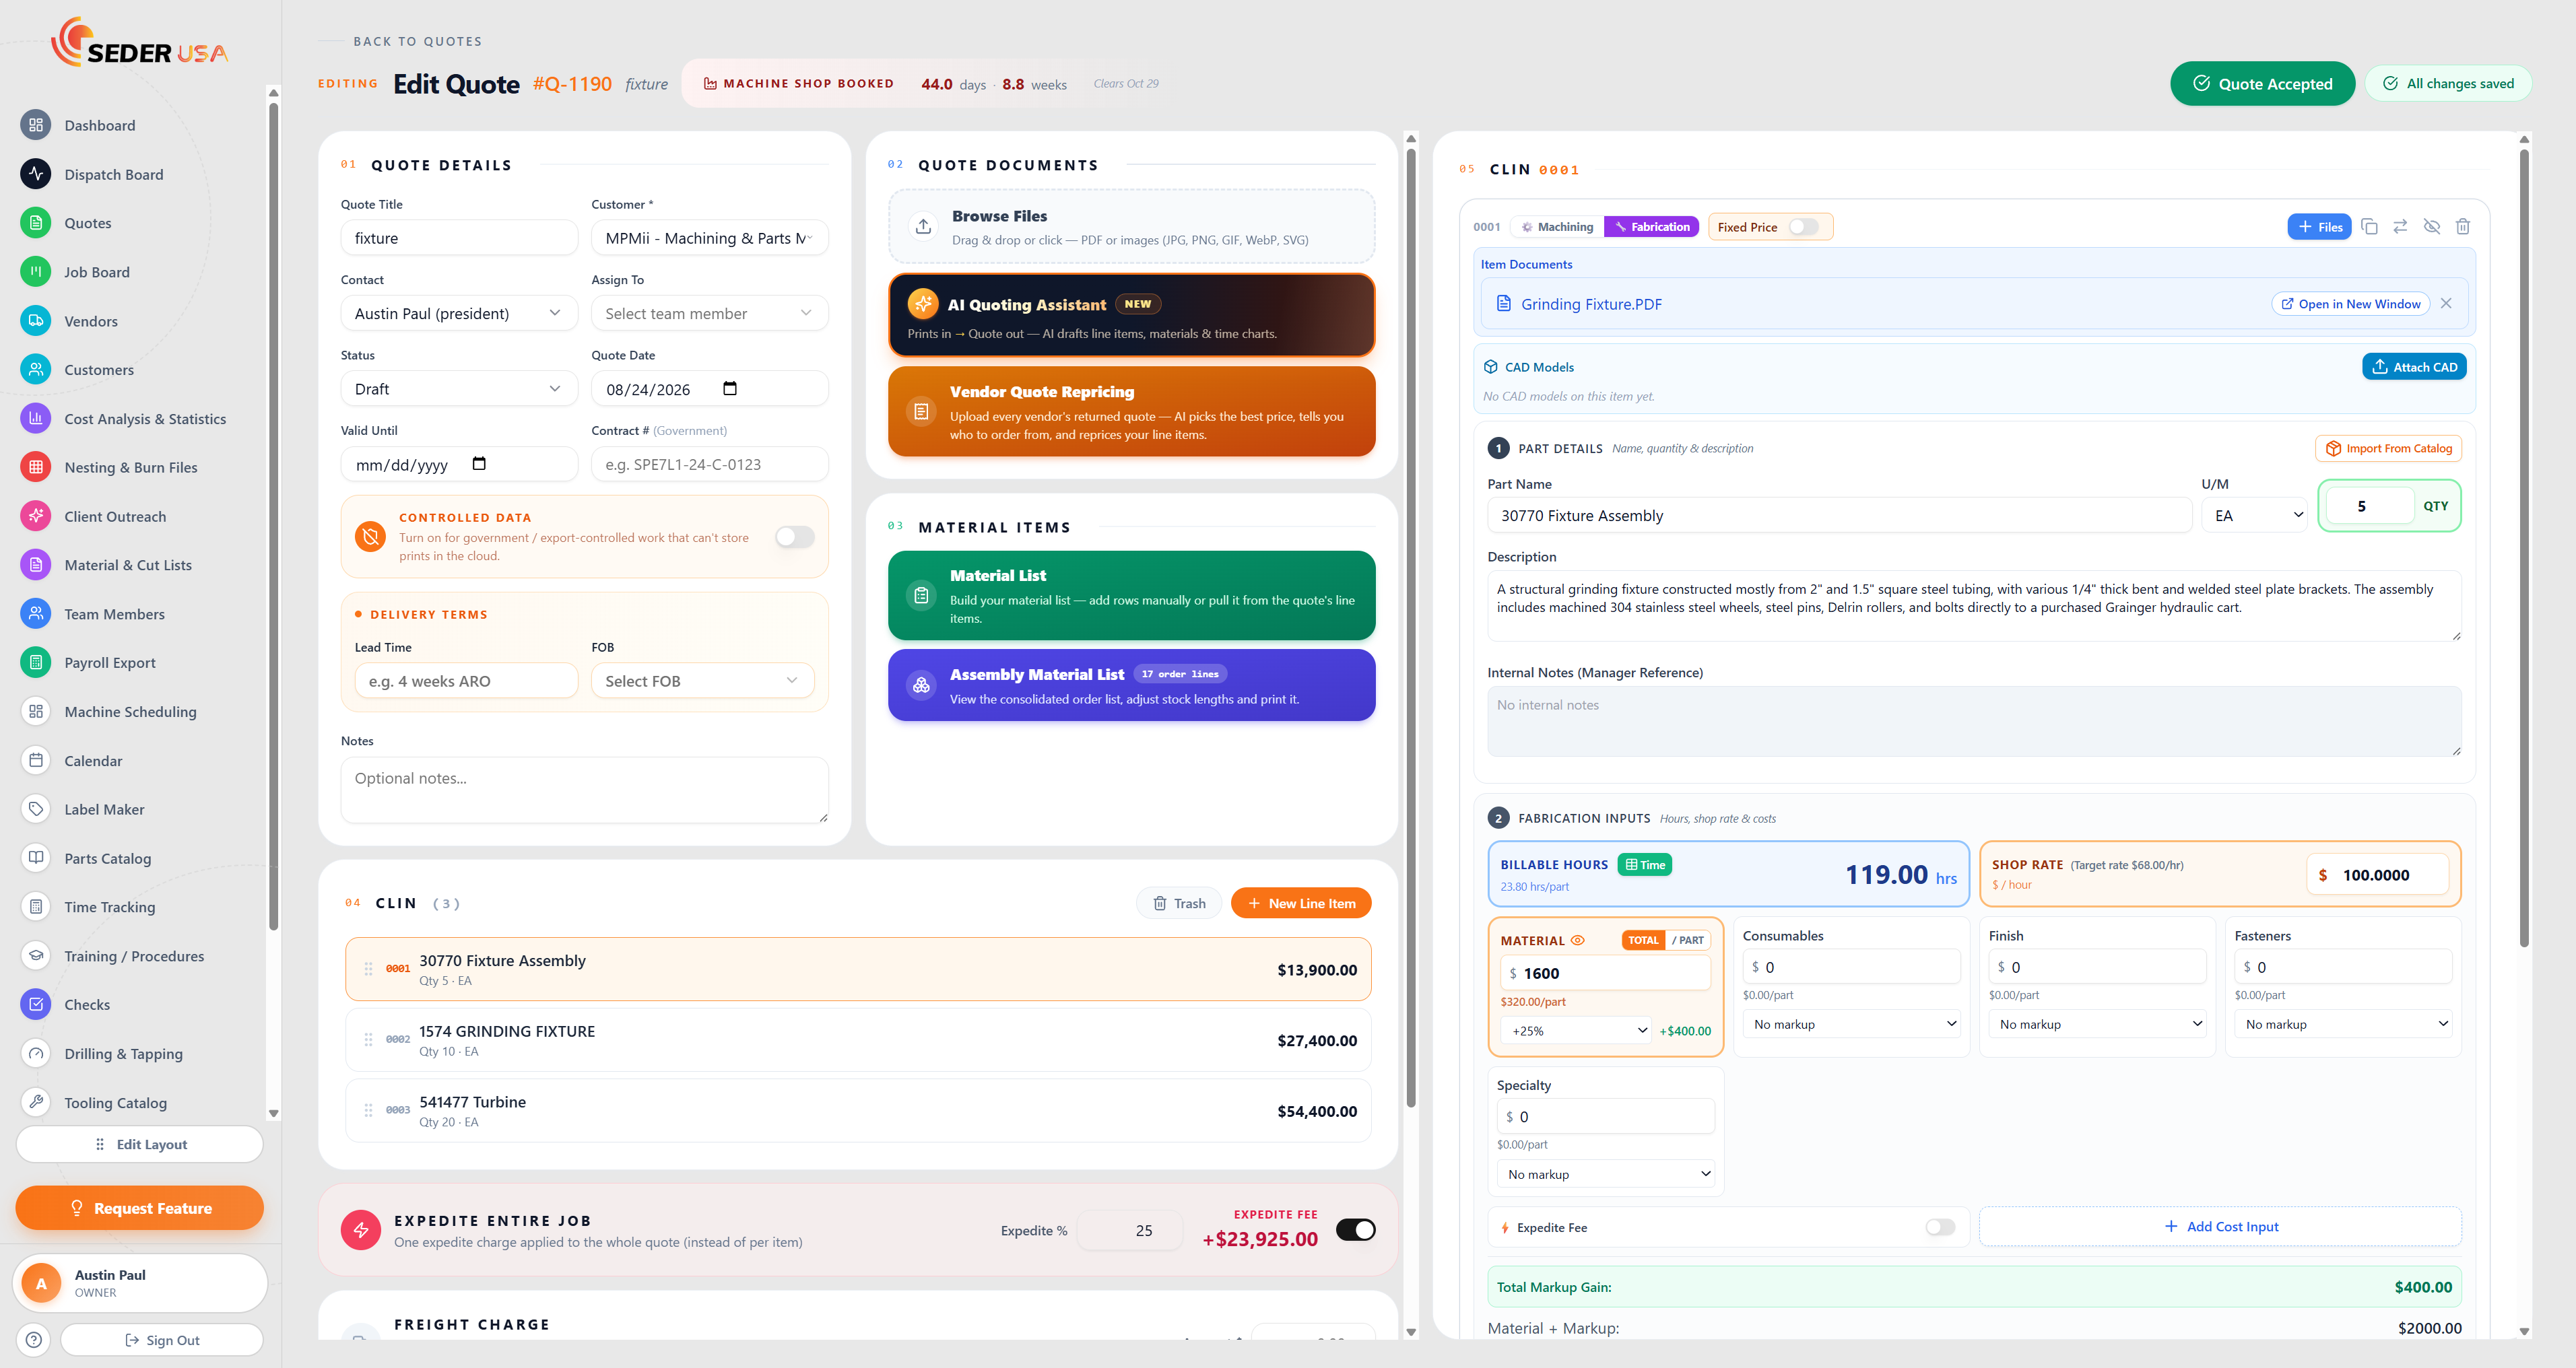Open the Payroll Export icon

click(x=36, y=663)
